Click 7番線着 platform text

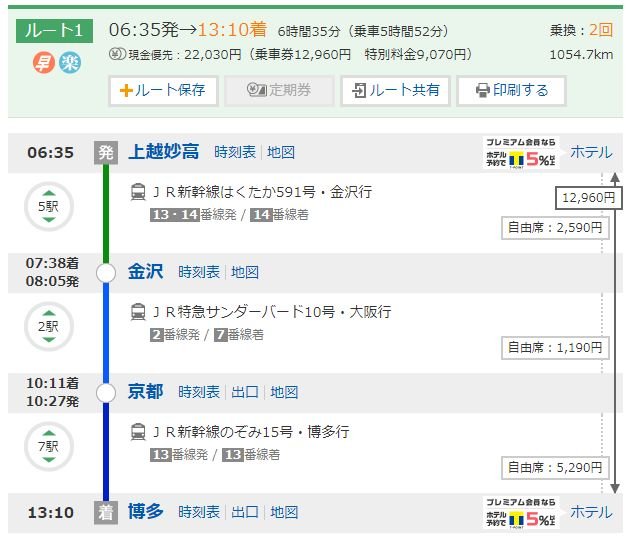point(239,335)
